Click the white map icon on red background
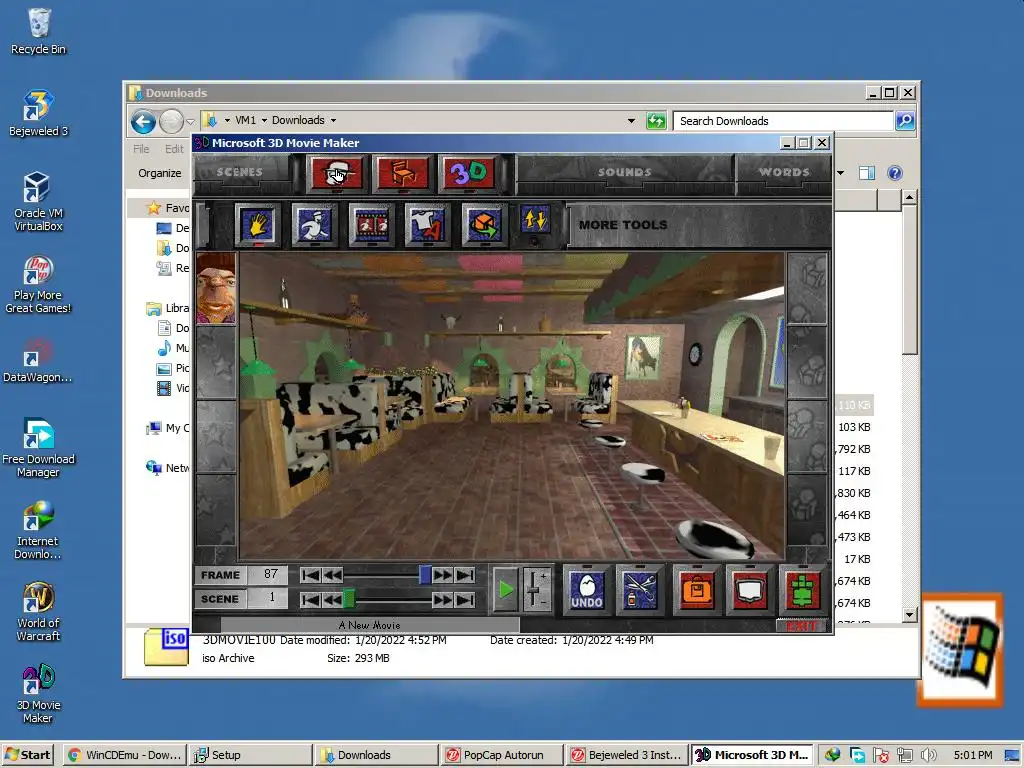The width and height of the screenshot is (1024, 768). (750, 590)
